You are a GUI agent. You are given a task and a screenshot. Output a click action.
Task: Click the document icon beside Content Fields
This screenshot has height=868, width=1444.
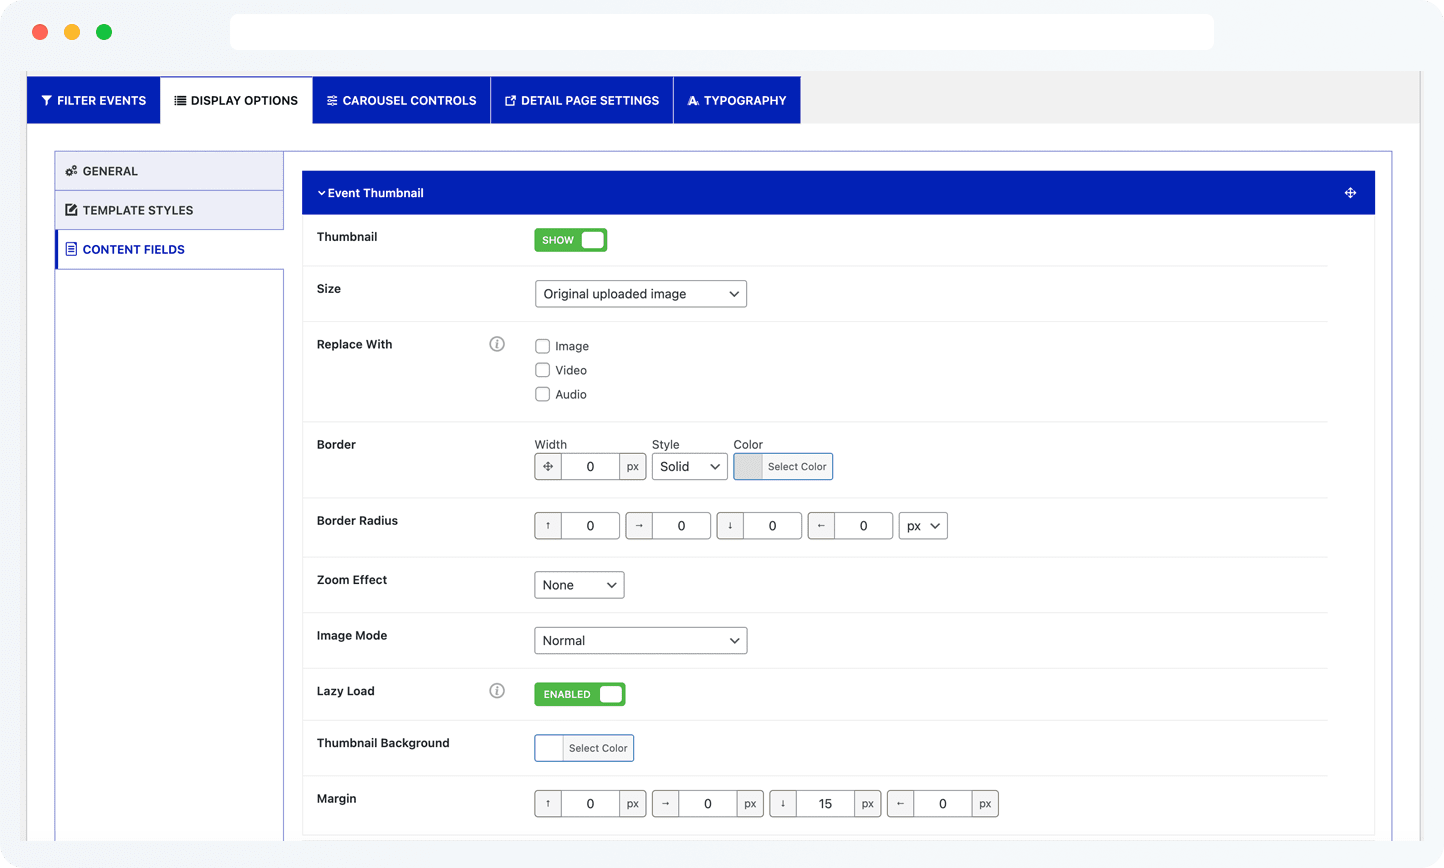(71, 249)
